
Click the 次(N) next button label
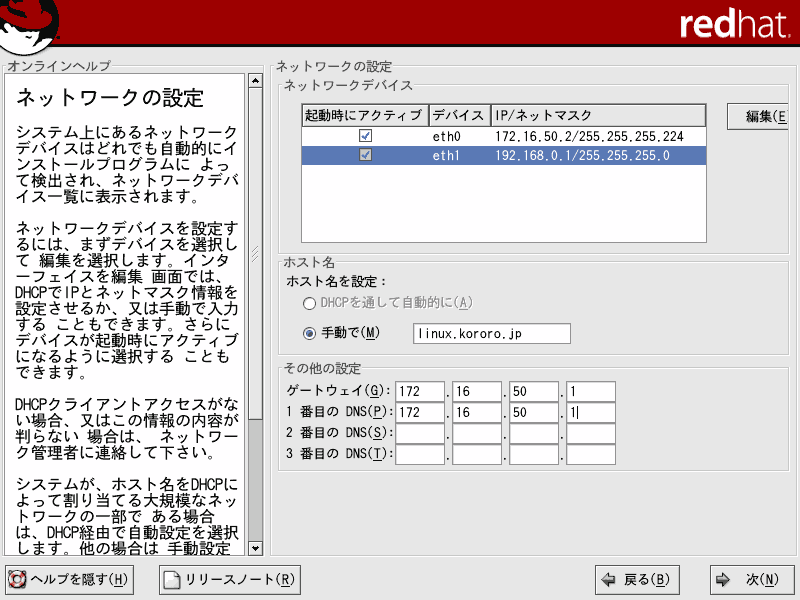tap(762, 580)
